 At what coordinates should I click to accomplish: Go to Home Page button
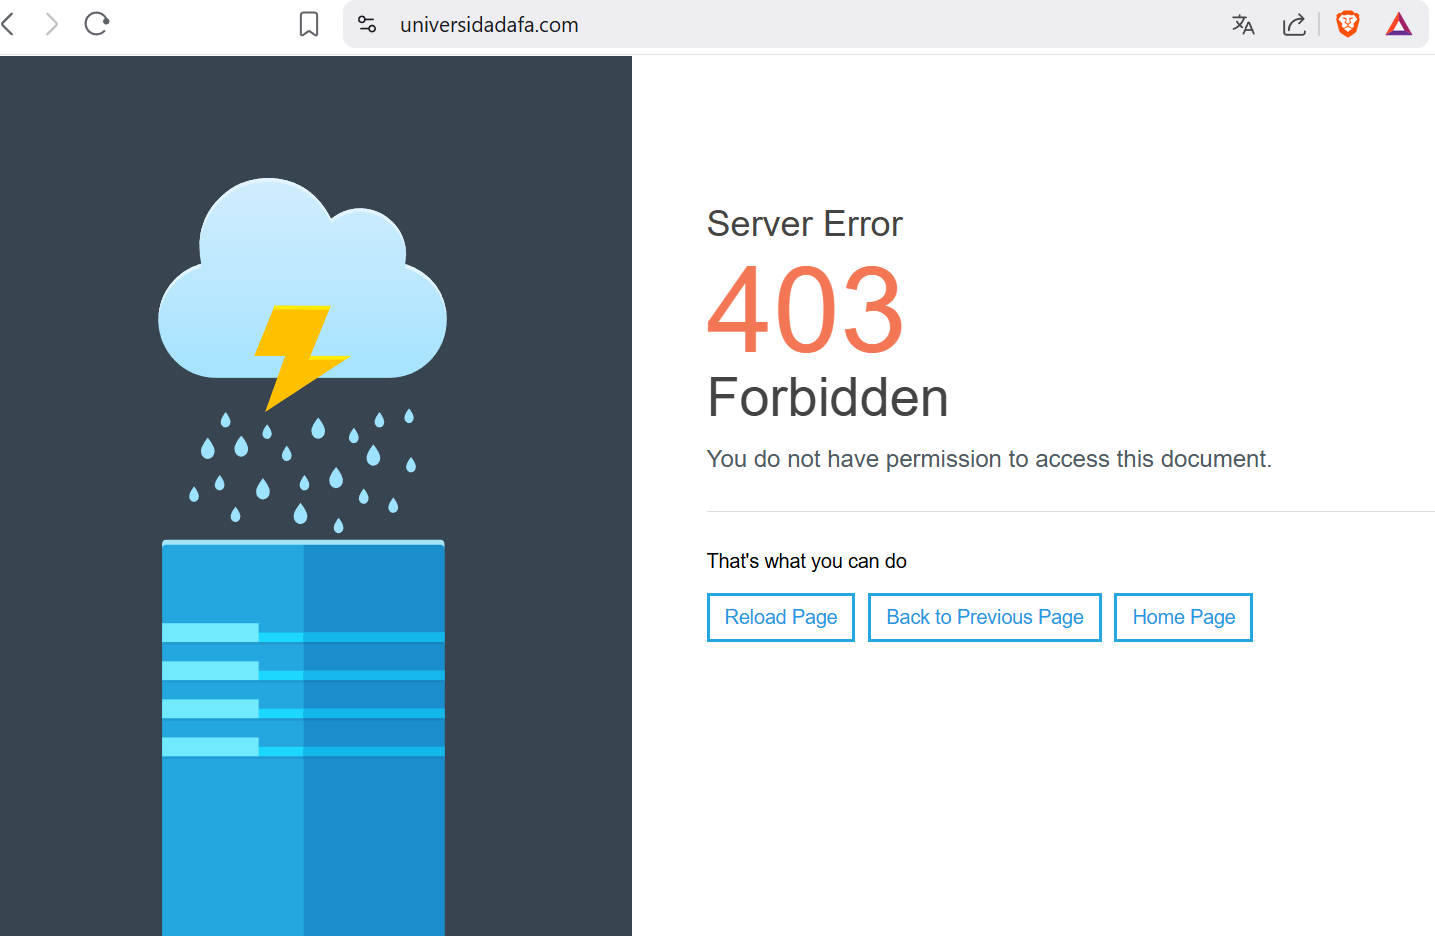pyautogui.click(x=1183, y=617)
